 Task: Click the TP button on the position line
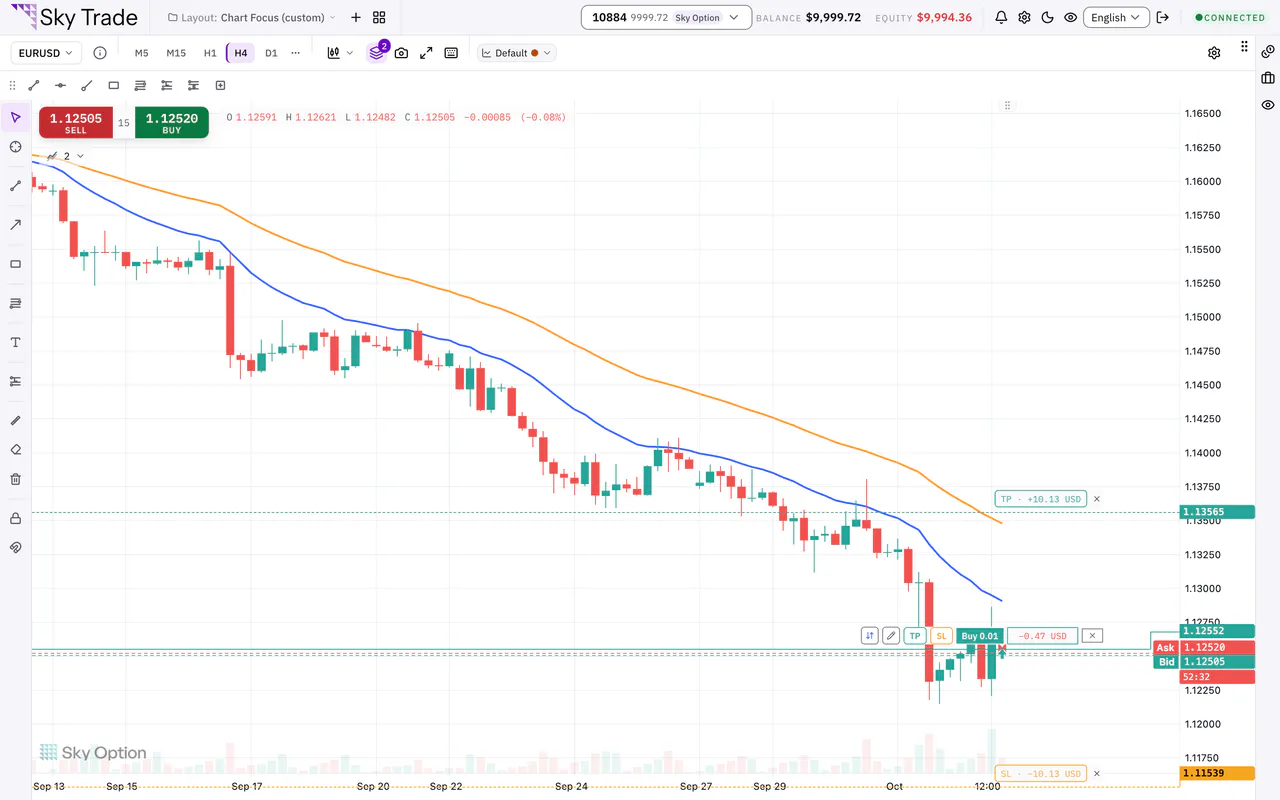[x=915, y=635]
